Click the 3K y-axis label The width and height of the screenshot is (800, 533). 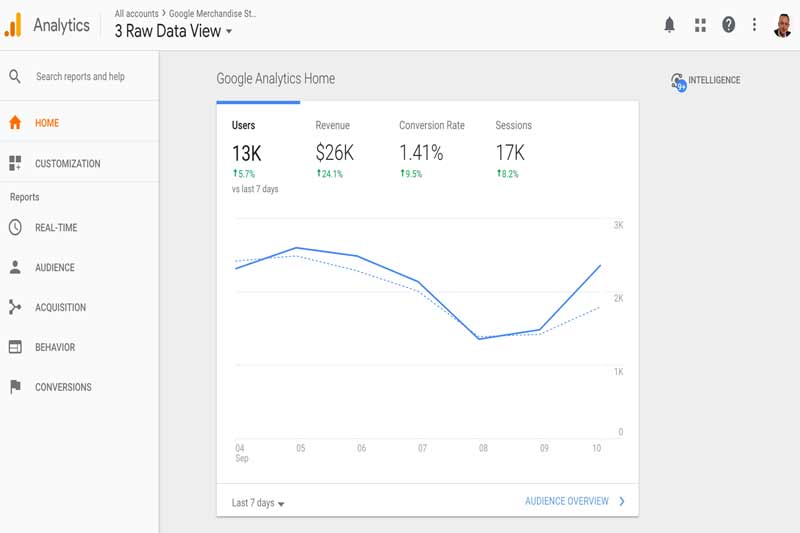click(618, 225)
